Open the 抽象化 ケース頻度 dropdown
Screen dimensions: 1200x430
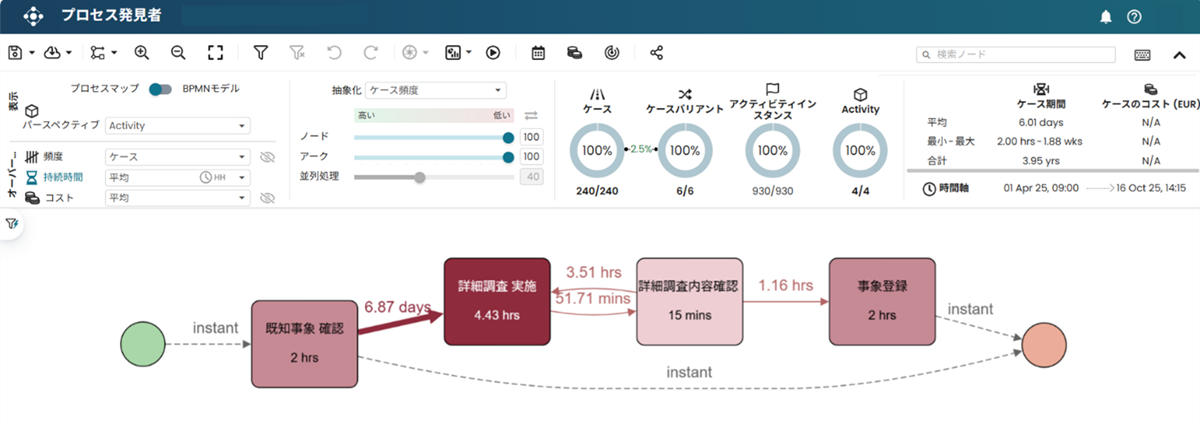[x=436, y=90]
